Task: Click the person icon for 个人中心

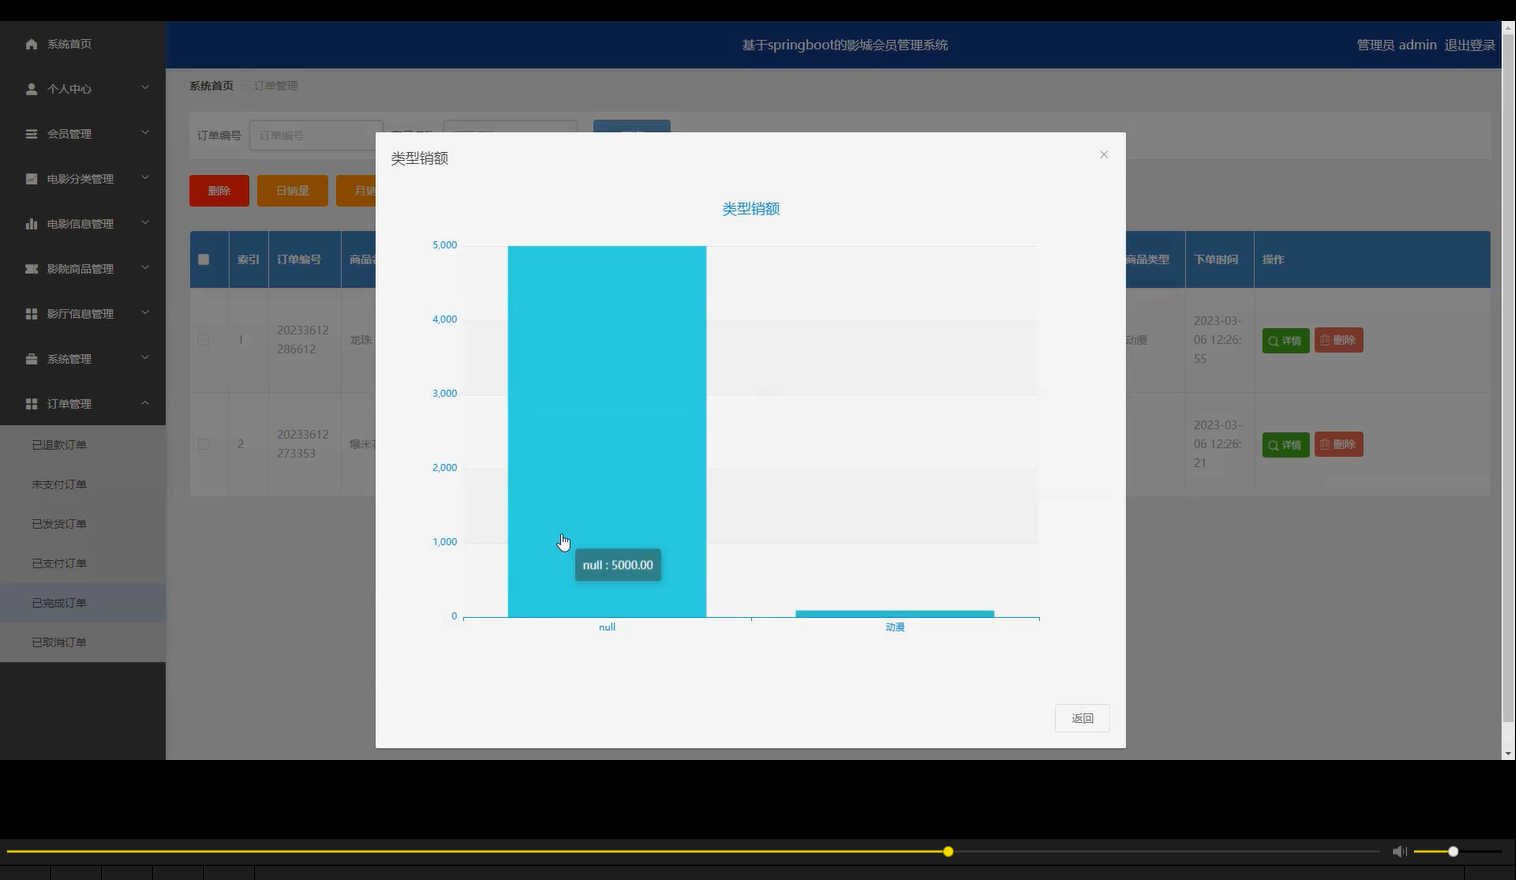Action: coord(31,89)
